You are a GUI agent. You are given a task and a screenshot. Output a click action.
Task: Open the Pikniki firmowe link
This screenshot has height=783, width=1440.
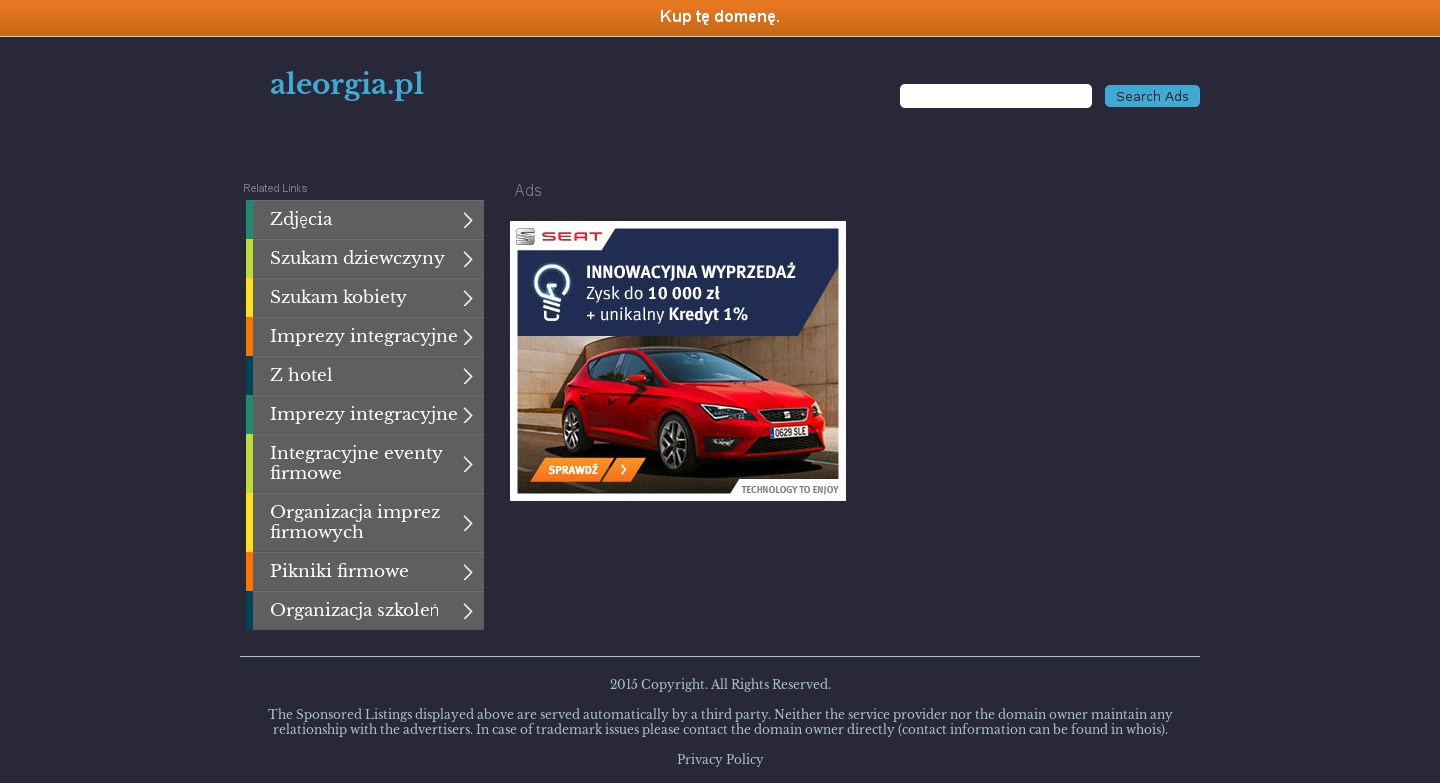339,572
